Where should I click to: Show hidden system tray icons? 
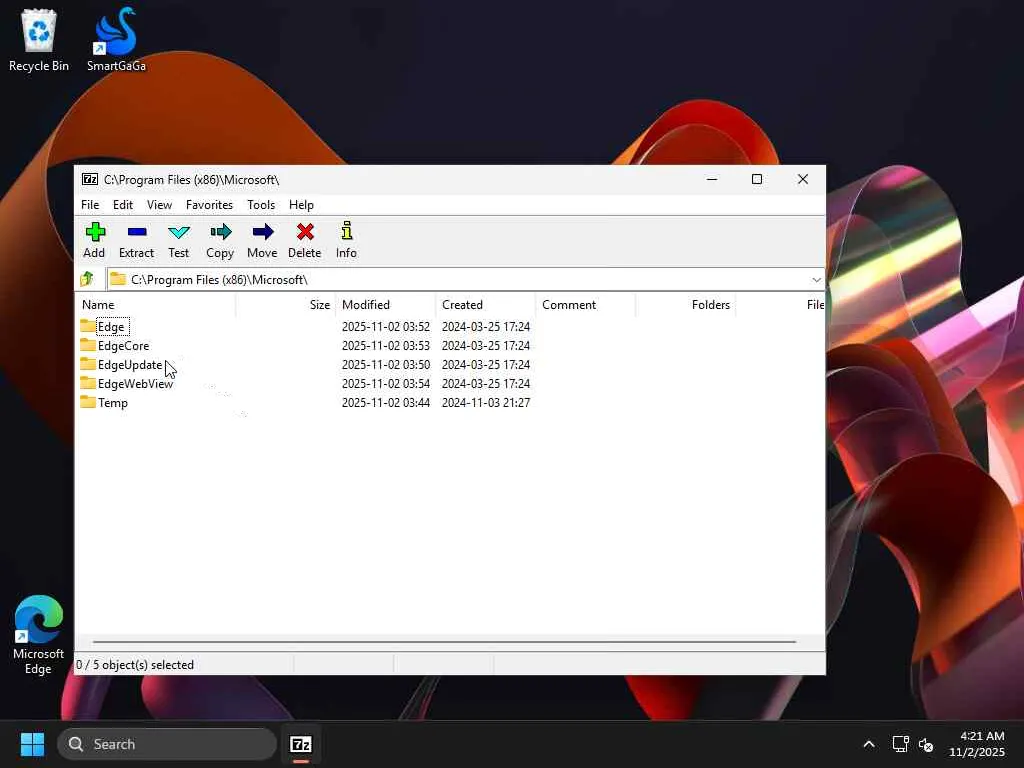click(869, 744)
